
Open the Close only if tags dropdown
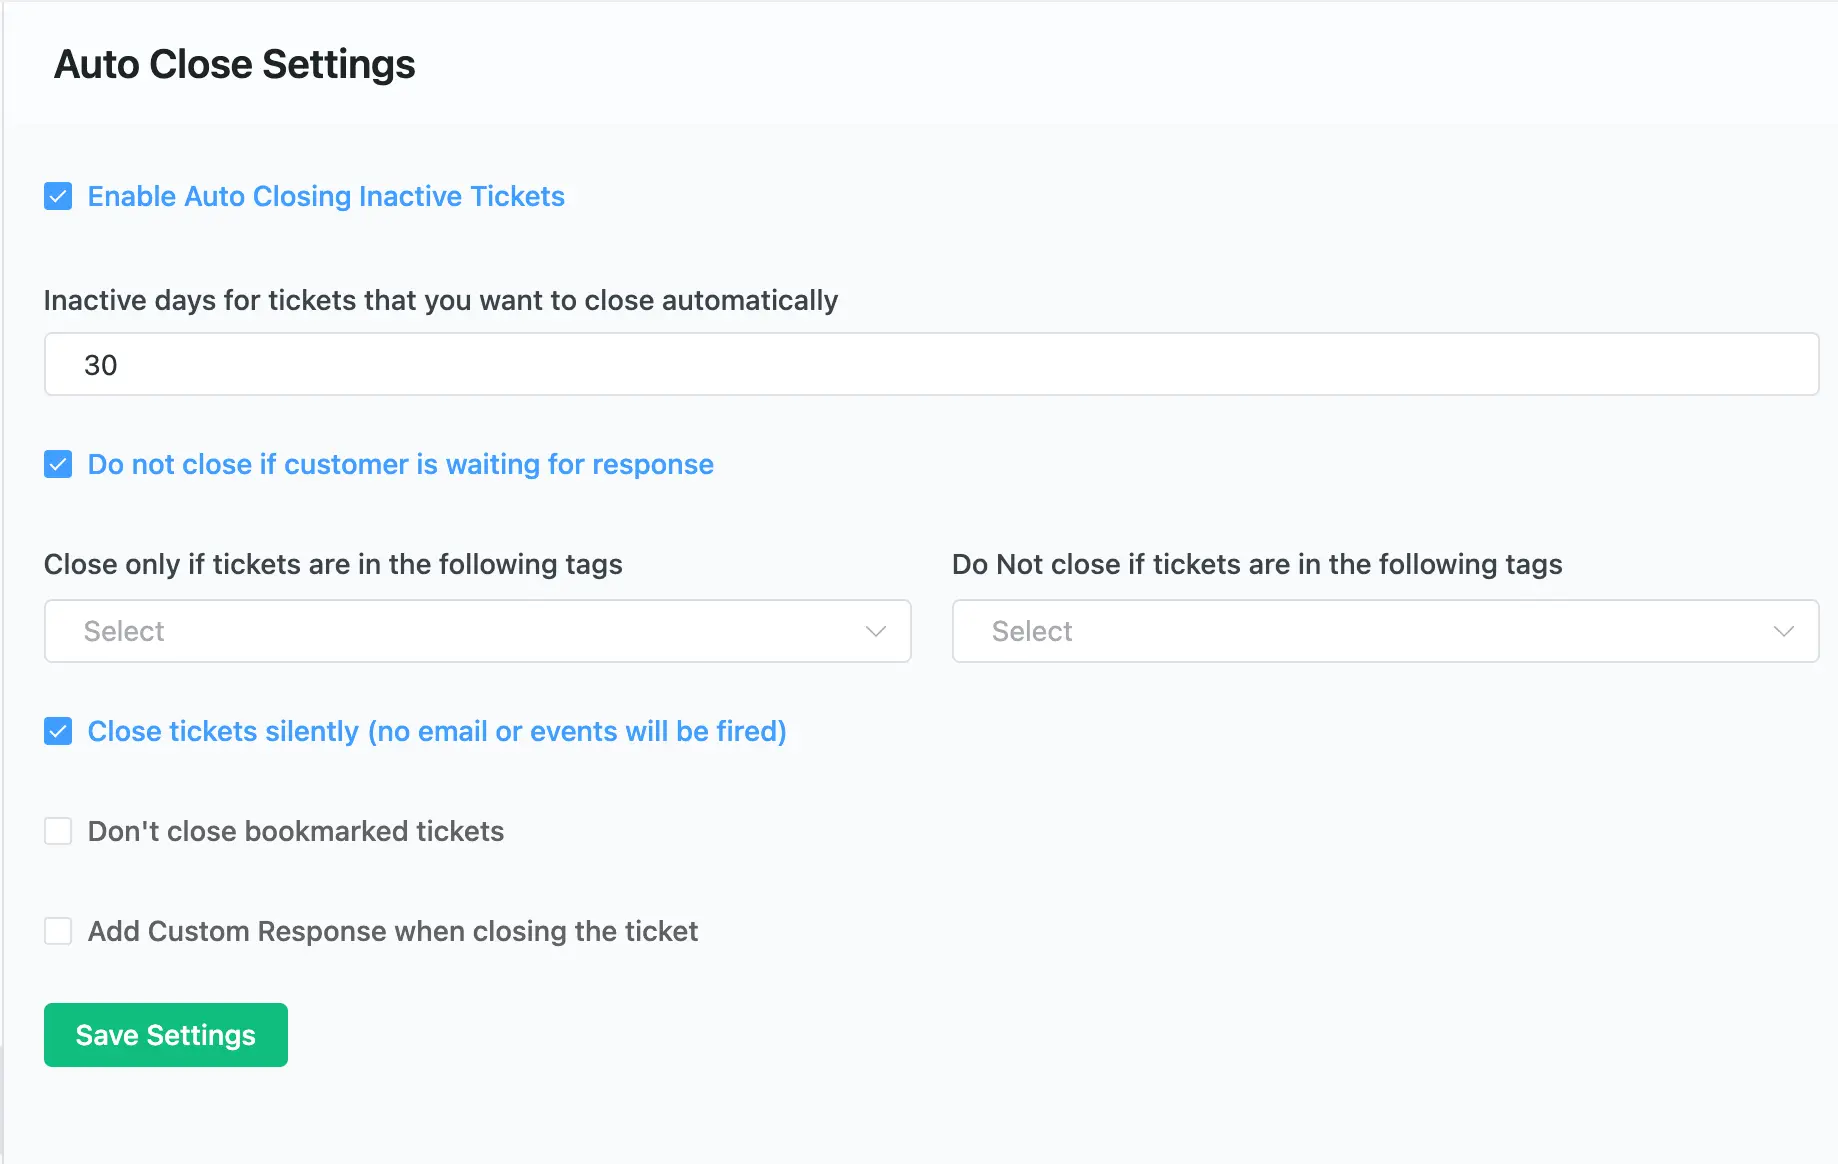pyautogui.click(x=477, y=631)
